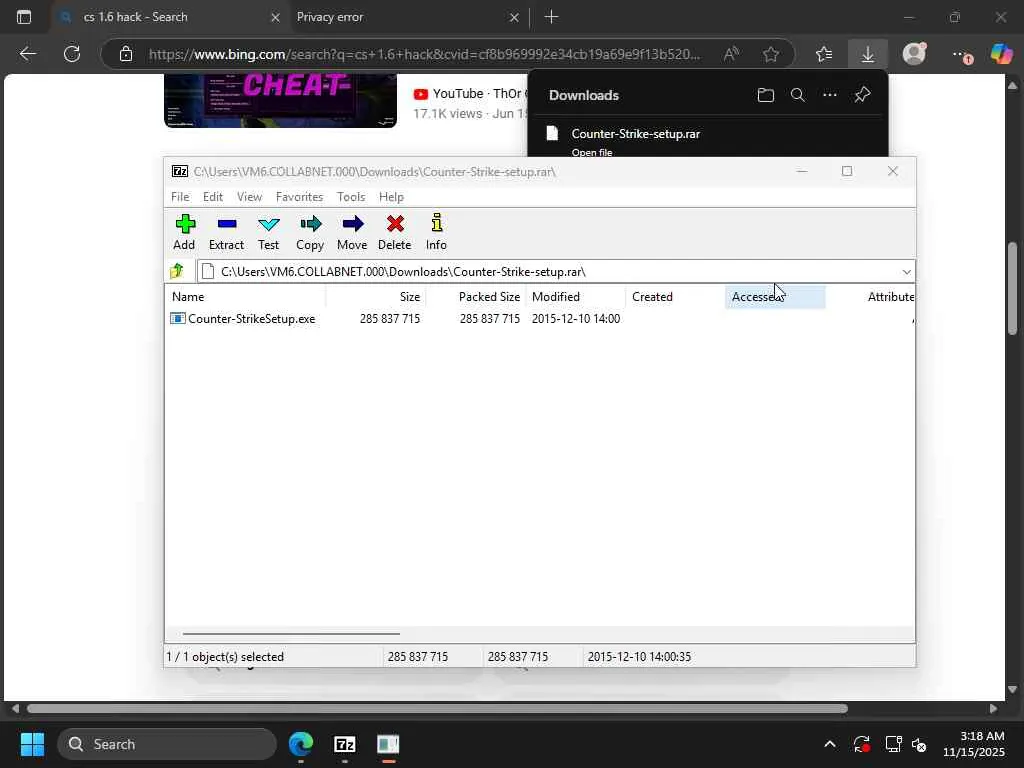Toggle the Edge Downloads button
Viewport: 1024px width, 768px height.
click(867, 54)
